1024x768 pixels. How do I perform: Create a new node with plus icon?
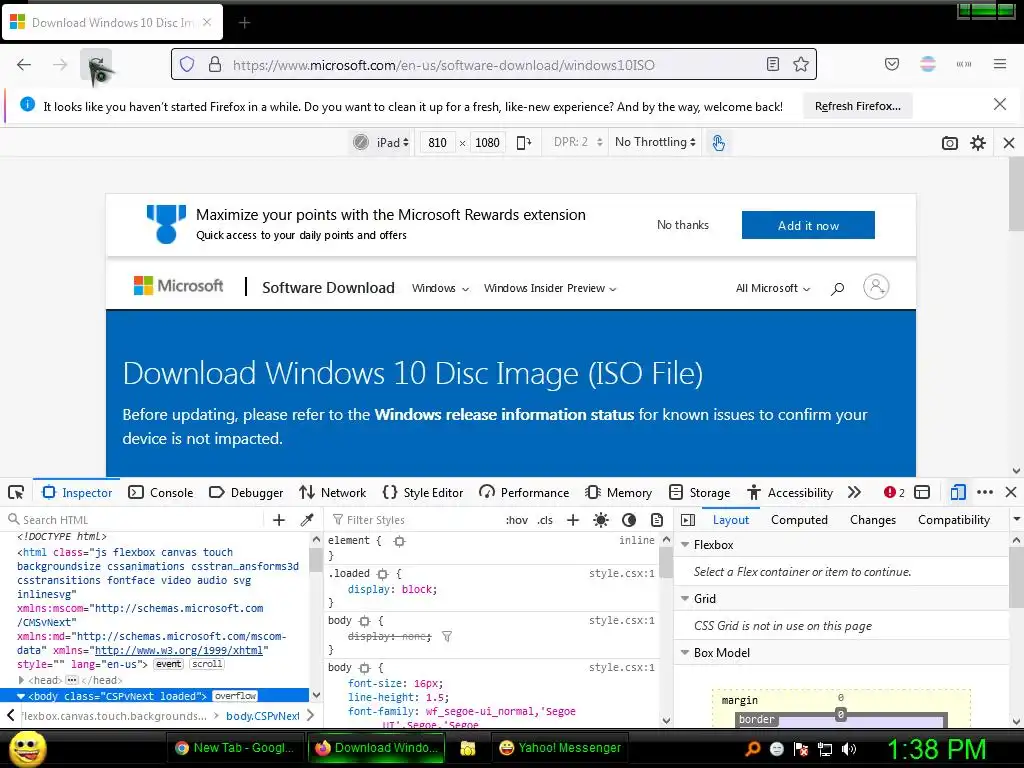click(279, 520)
